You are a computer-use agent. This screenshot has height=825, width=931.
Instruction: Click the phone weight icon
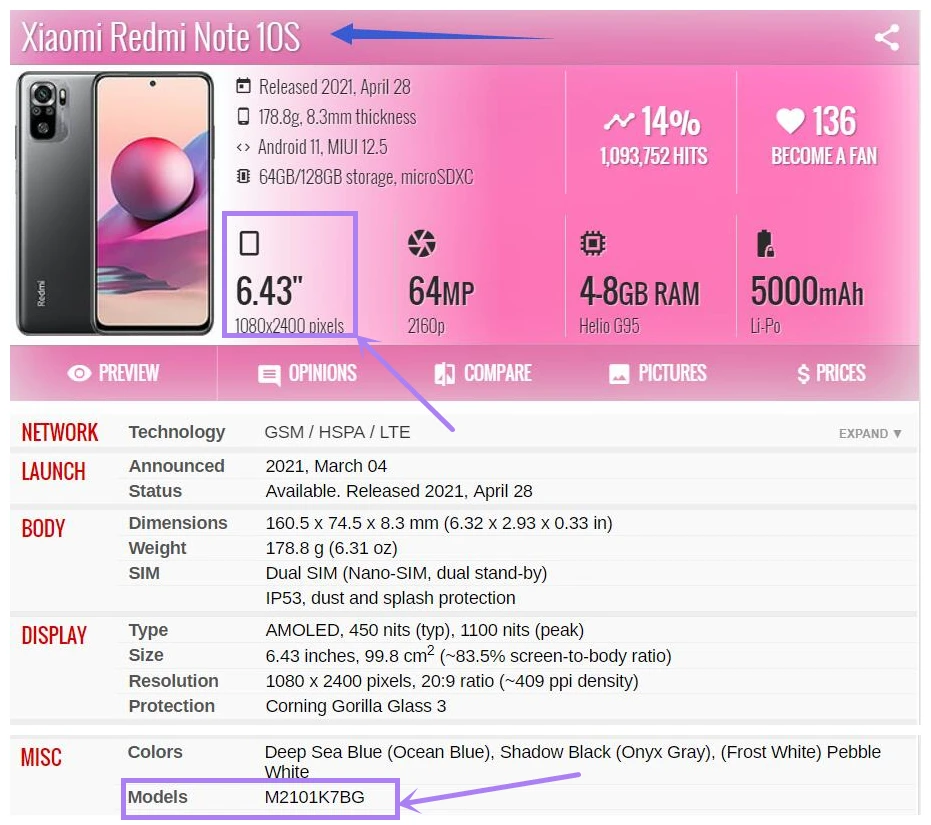(x=243, y=116)
